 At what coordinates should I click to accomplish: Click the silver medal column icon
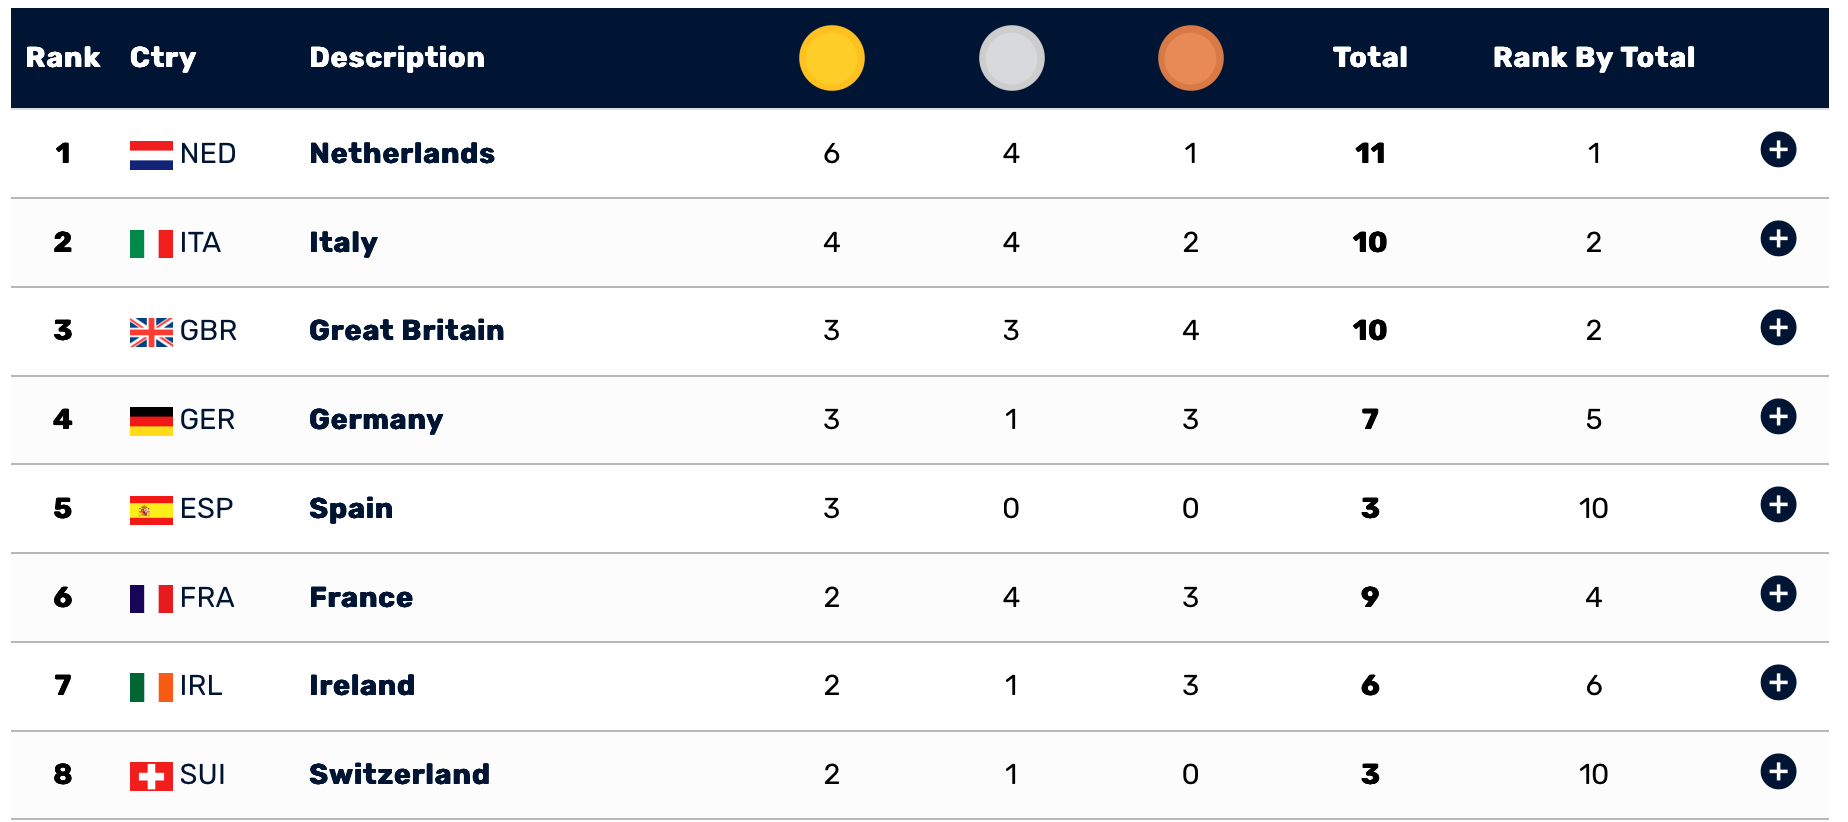(1011, 58)
